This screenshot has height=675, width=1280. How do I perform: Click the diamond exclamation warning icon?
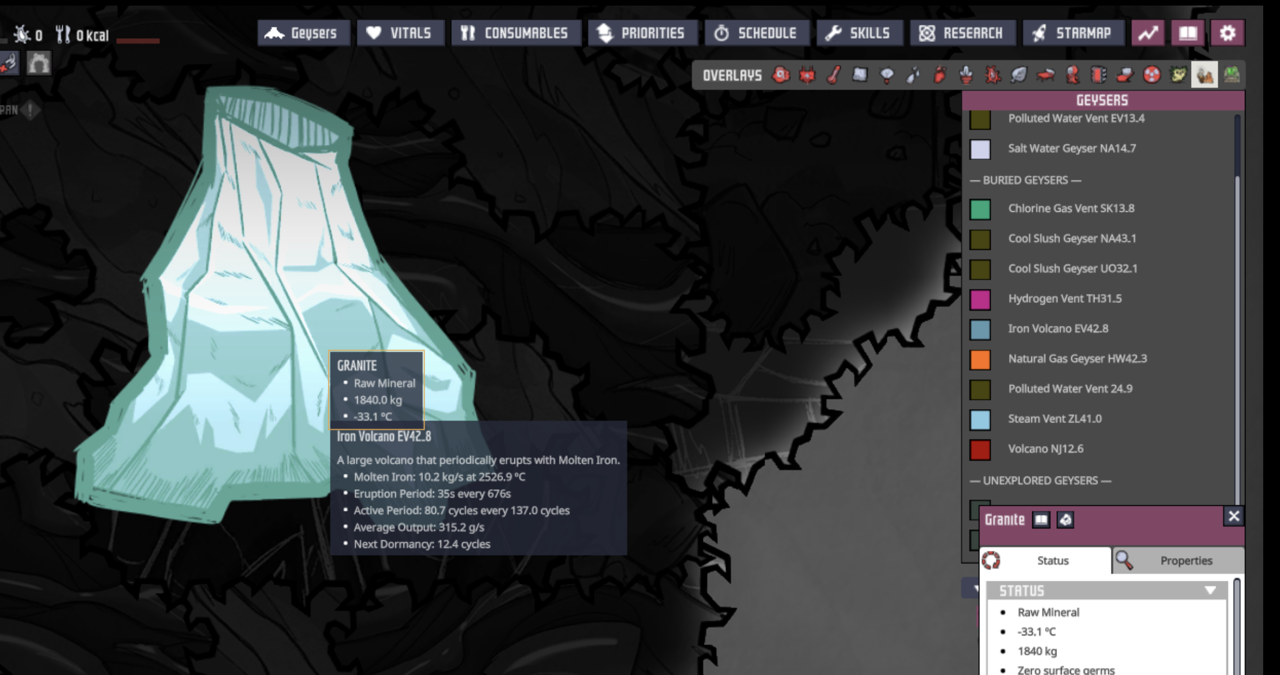[31, 110]
